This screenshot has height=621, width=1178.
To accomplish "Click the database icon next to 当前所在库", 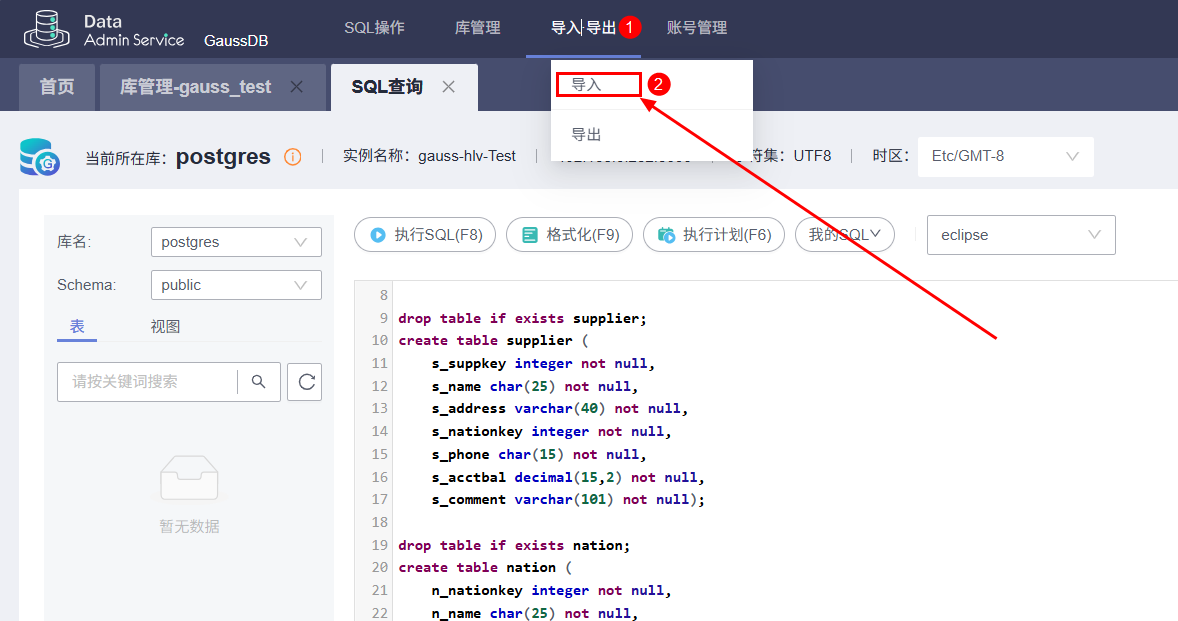I will (40, 158).
